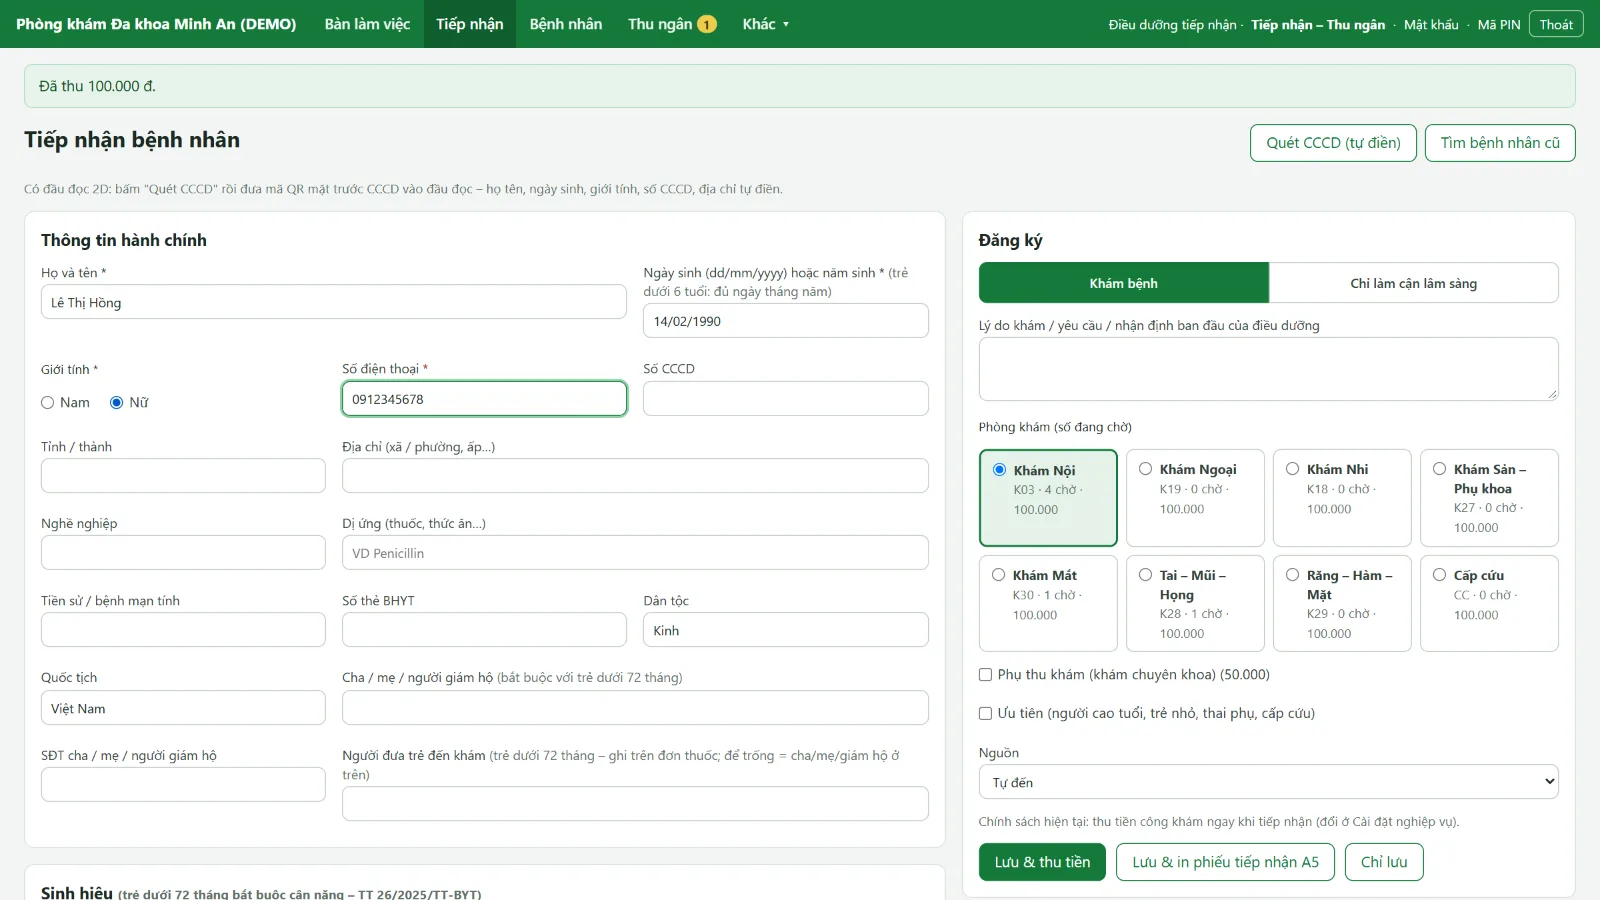Click the Chỉ lưu button
The width and height of the screenshot is (1600, 900).
tap(1384, 862)
